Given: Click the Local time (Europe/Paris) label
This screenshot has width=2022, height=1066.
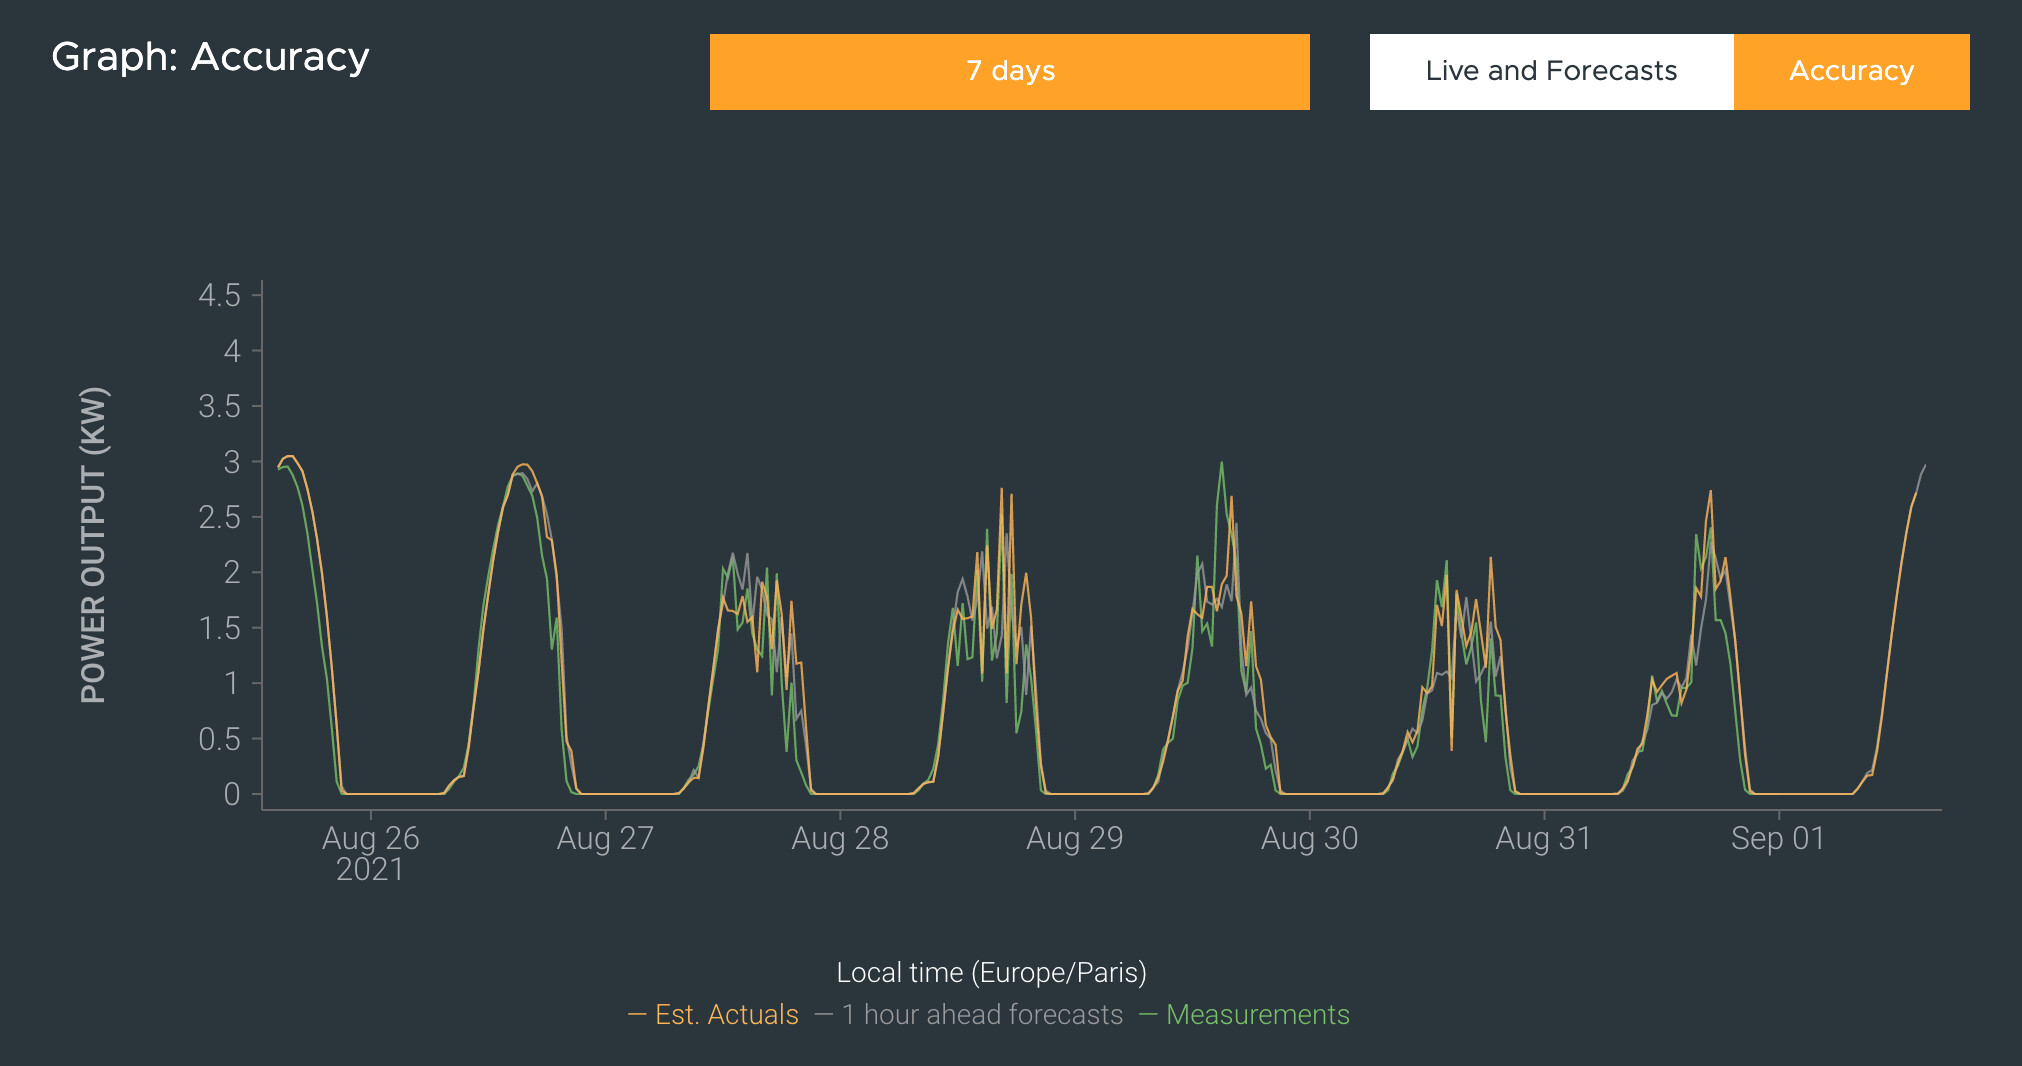Looking at the screenshot, I should coord(991,972).
